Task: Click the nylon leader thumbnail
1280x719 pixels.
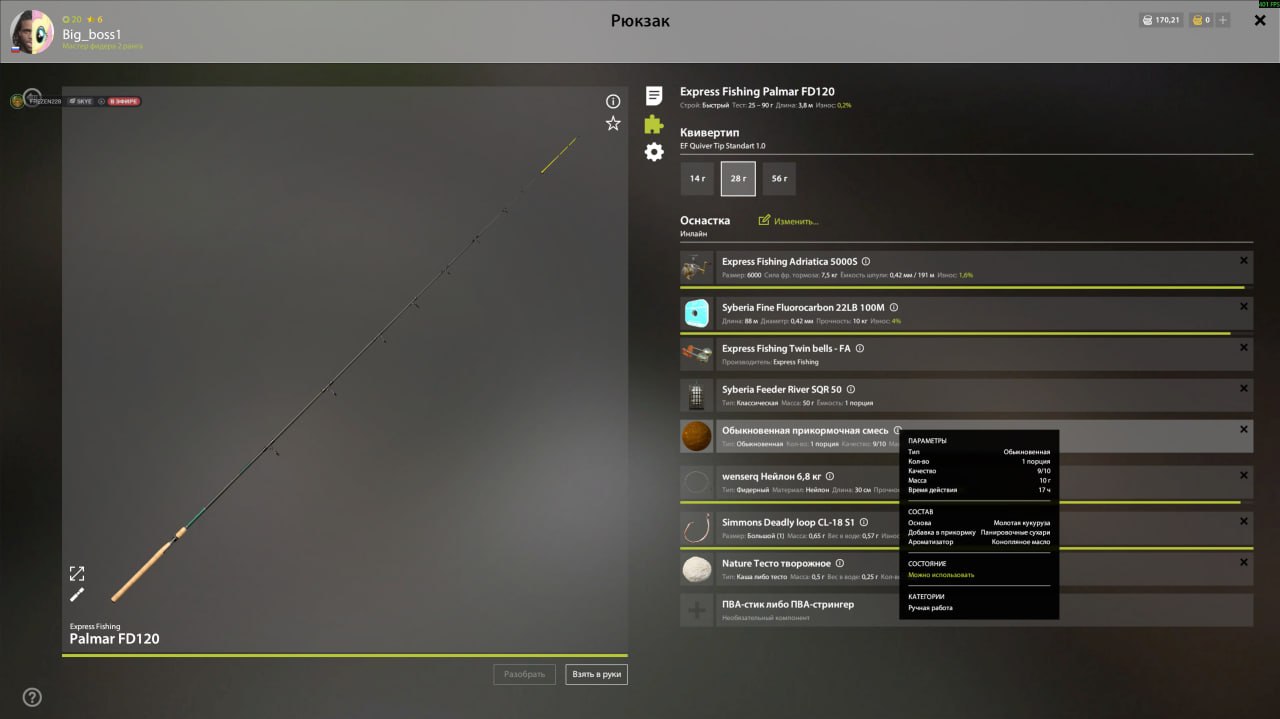Action: [697, 482]
